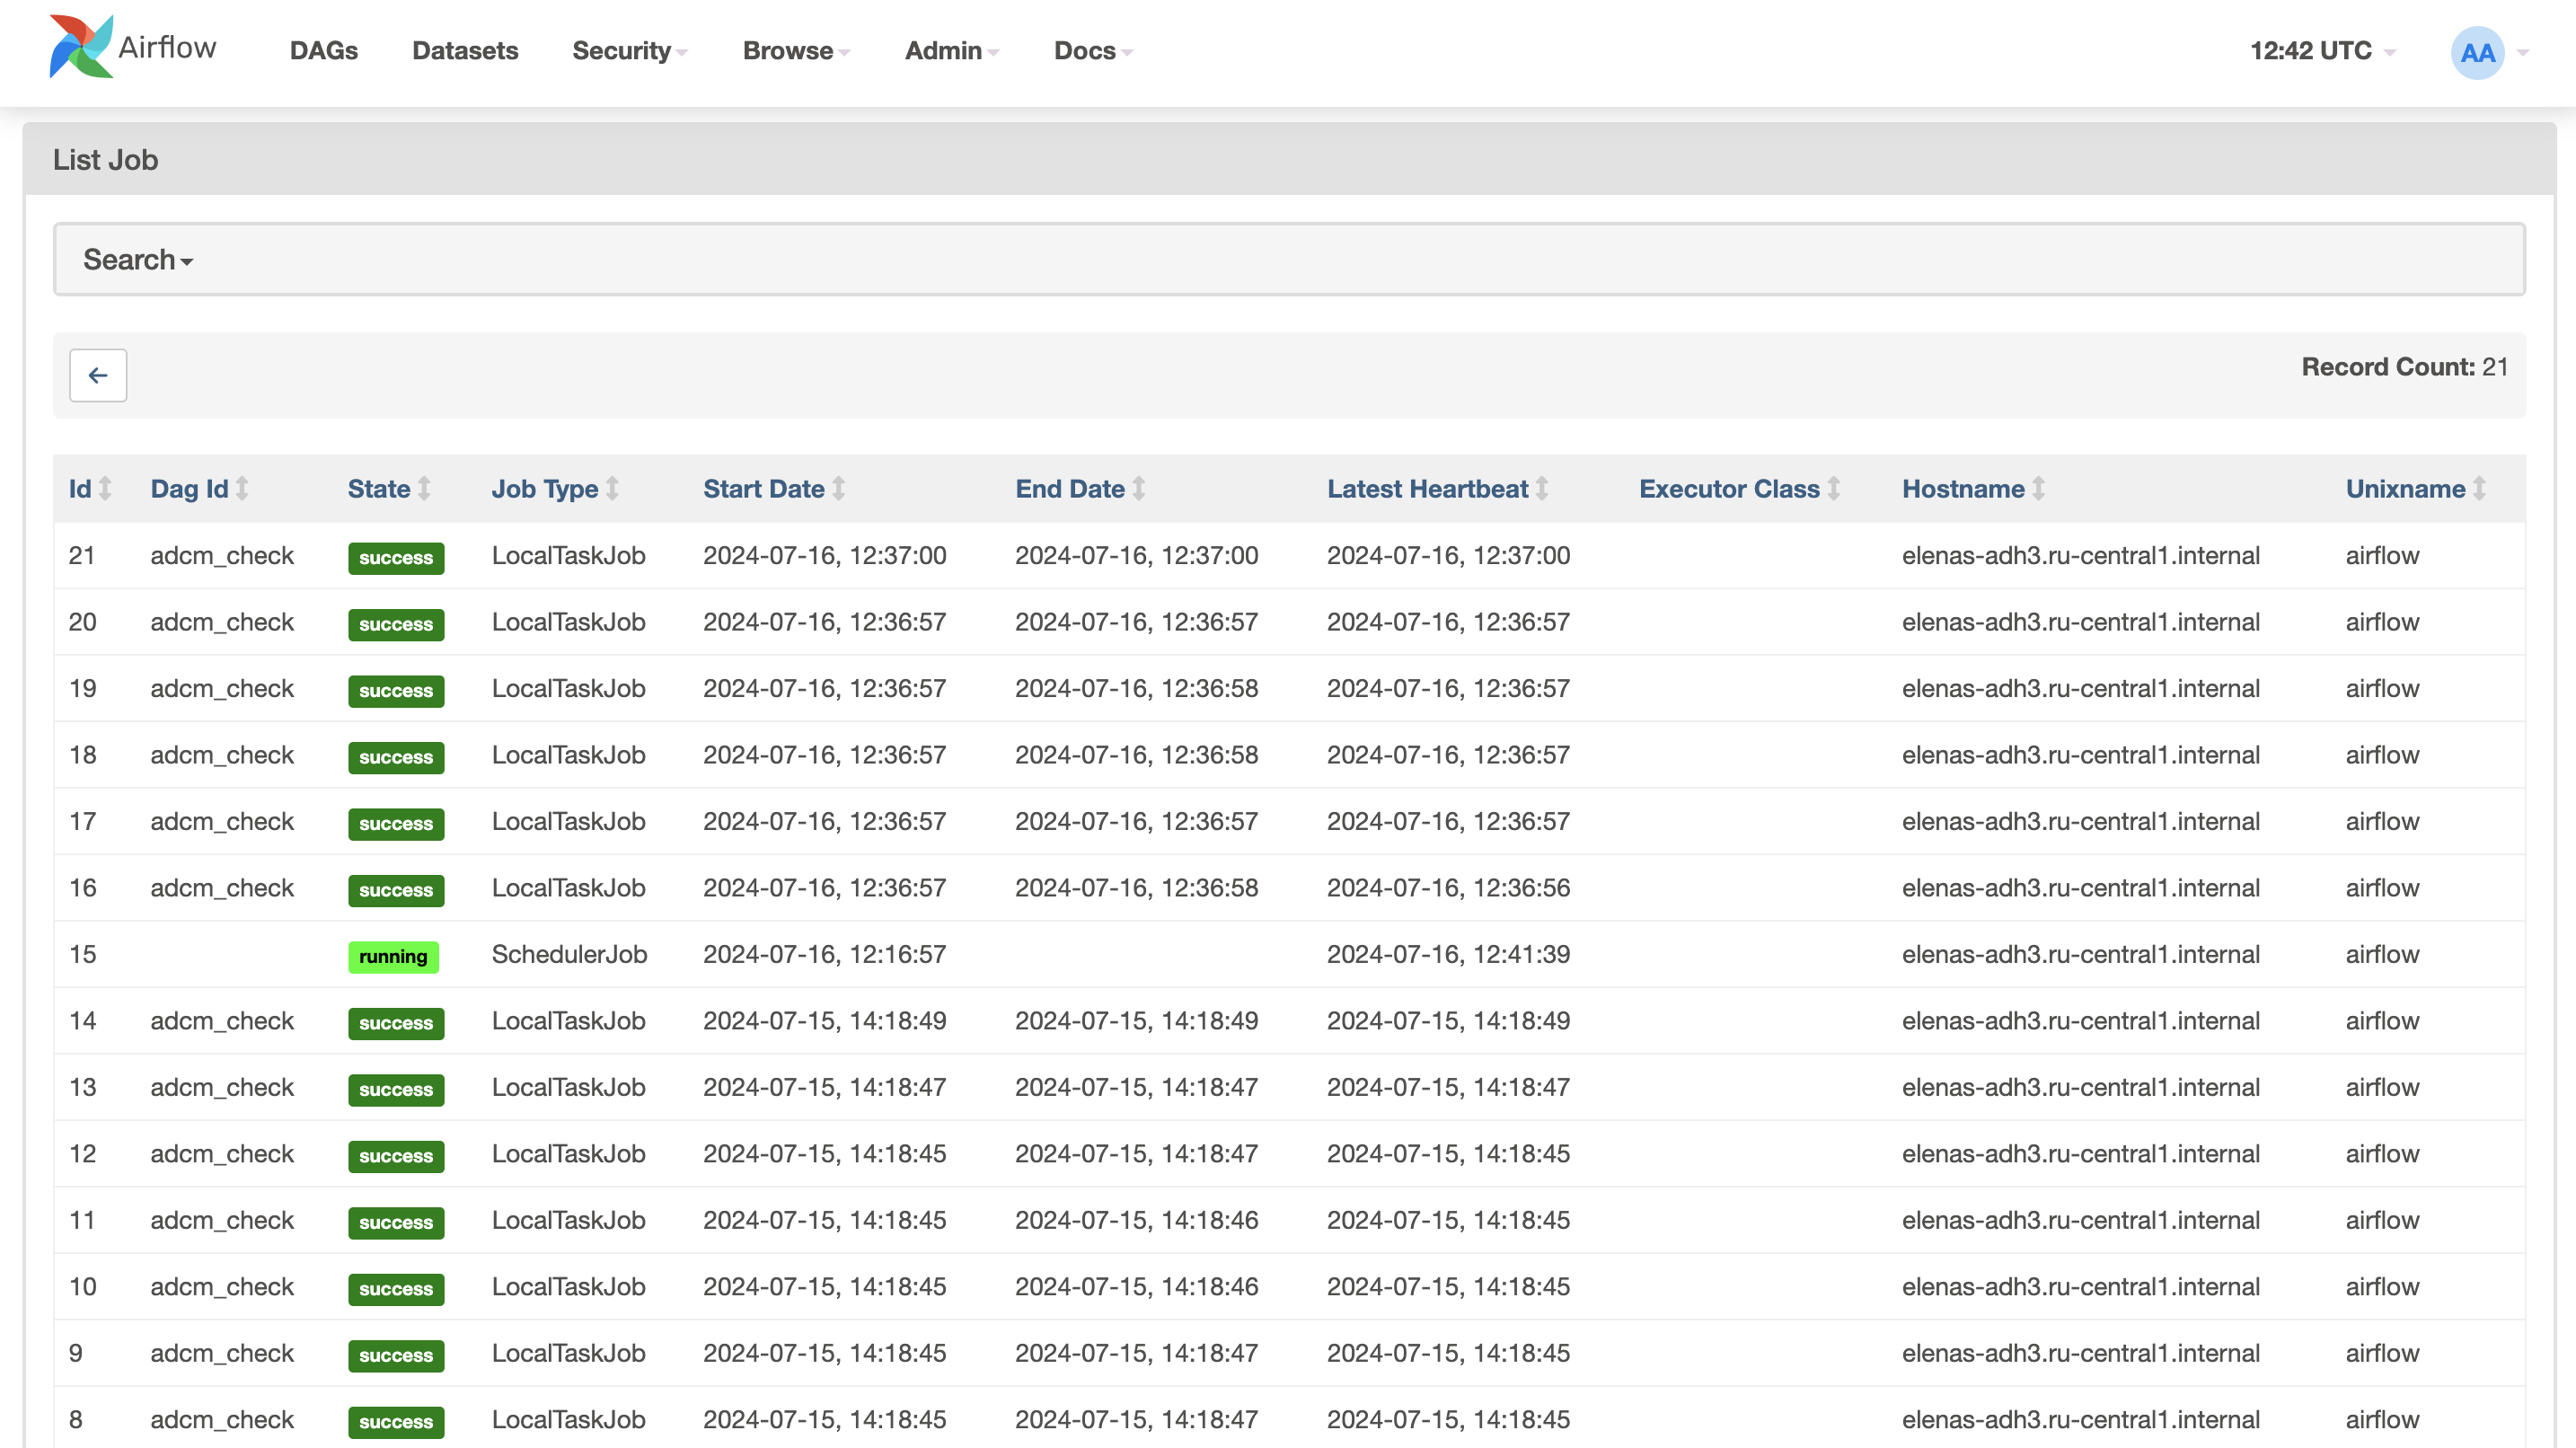Screen dimensions: 2576x1448
Task: Go to Datasets in navbar
Action: pos(465,51)
